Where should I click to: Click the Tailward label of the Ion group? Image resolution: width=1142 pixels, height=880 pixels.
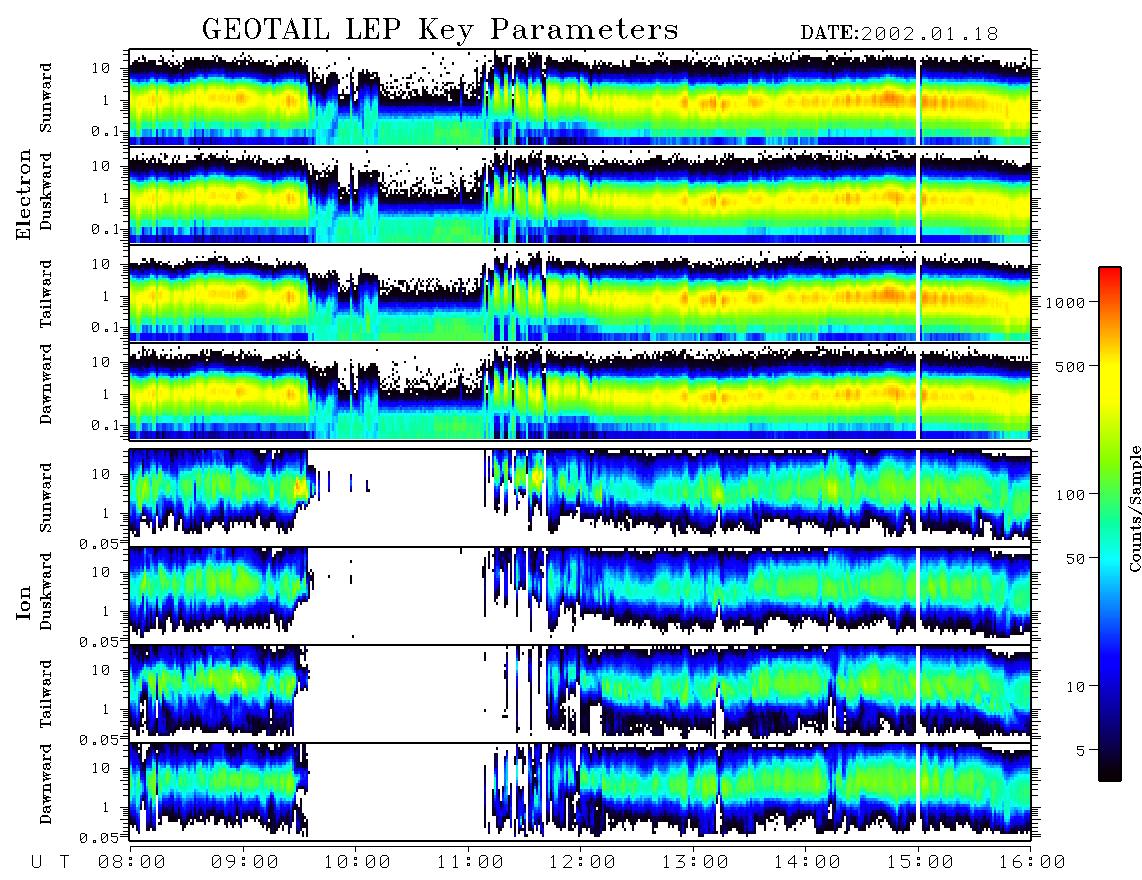(x=46, y=694)
